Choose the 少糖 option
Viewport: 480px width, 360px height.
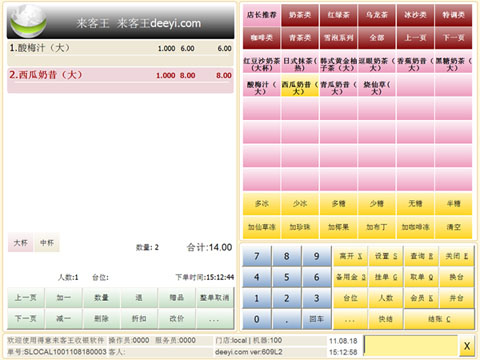(x=377, y=204)
